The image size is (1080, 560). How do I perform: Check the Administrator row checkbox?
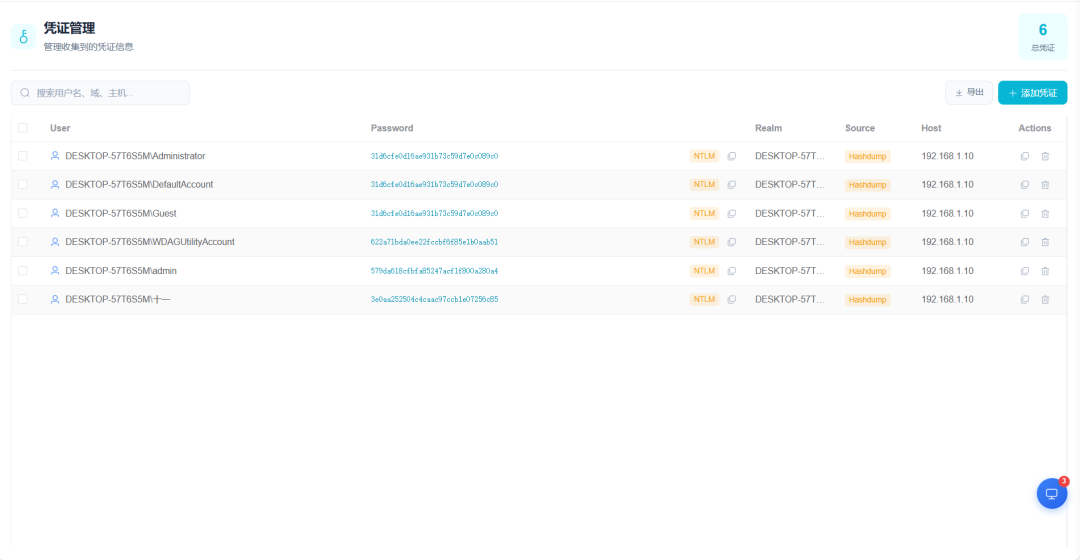click(x=23, y=156)
